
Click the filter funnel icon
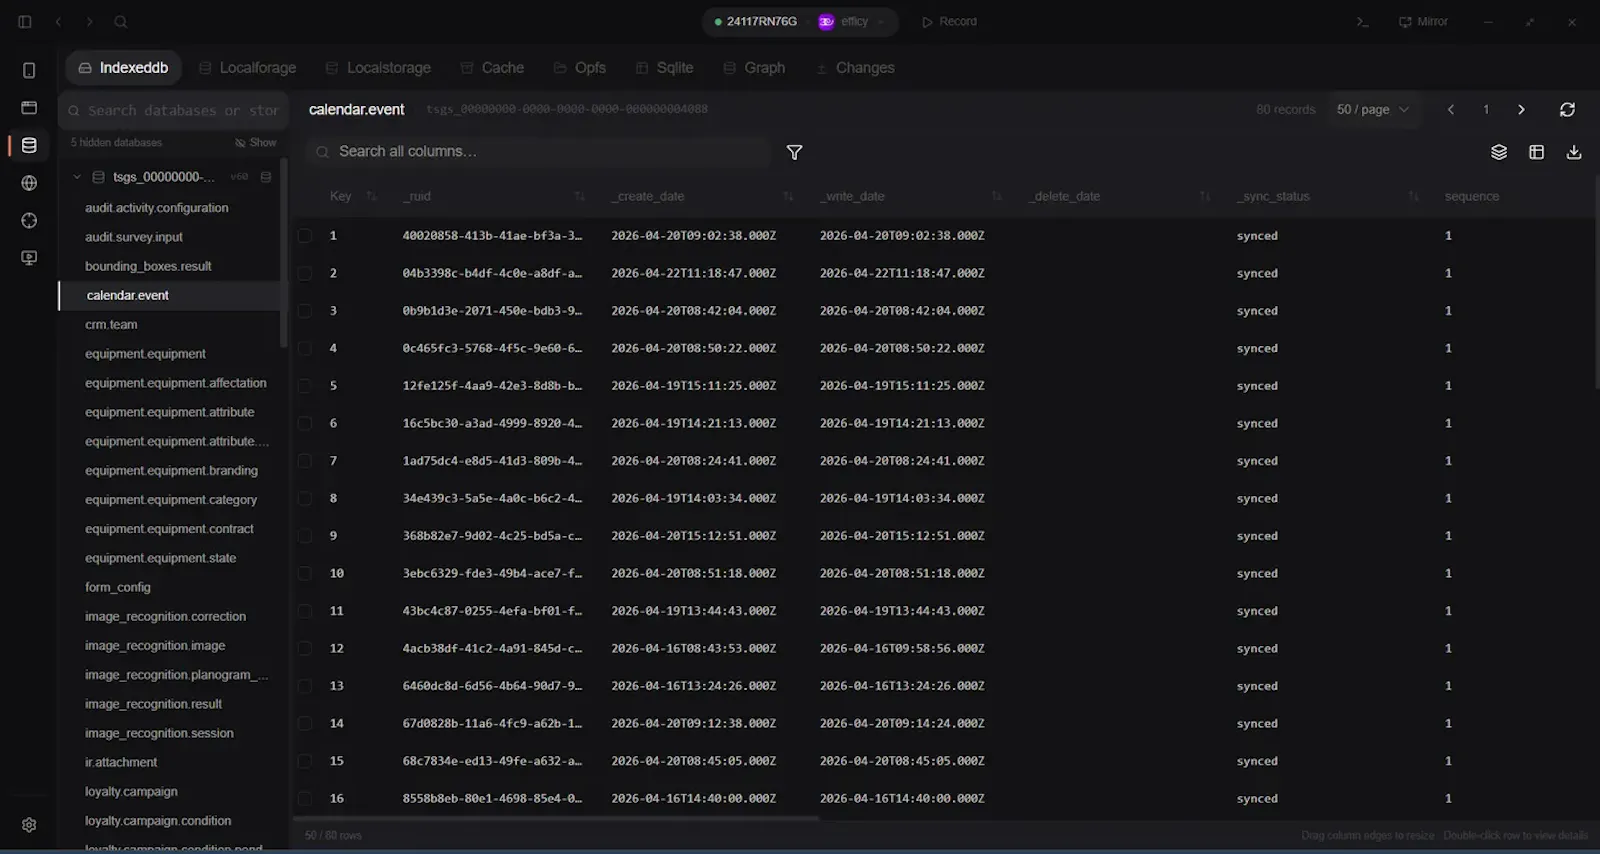pos(794,152)
